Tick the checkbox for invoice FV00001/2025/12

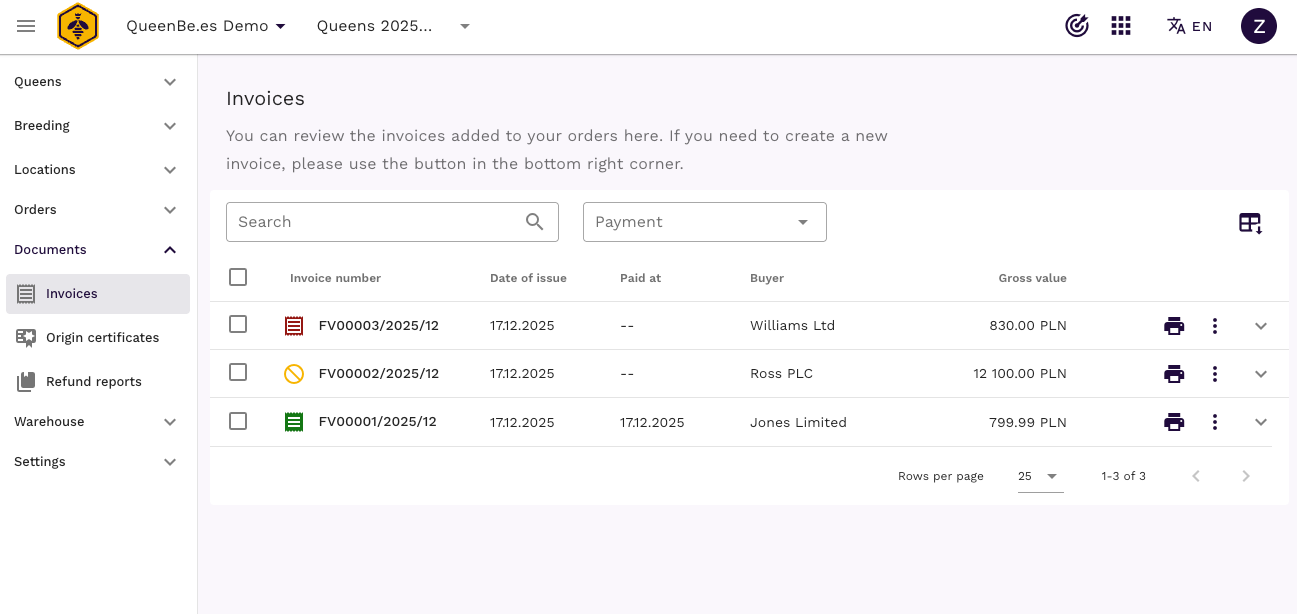click(x=238, y=421)
